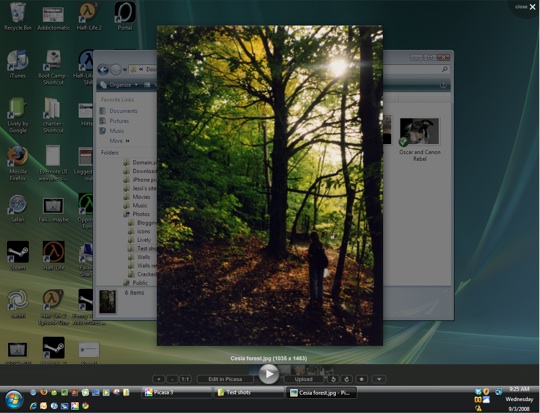The height and width of the screenshot is (413, 540).
Task: Start the slideshow with the play button
Action: coord(269,374)
